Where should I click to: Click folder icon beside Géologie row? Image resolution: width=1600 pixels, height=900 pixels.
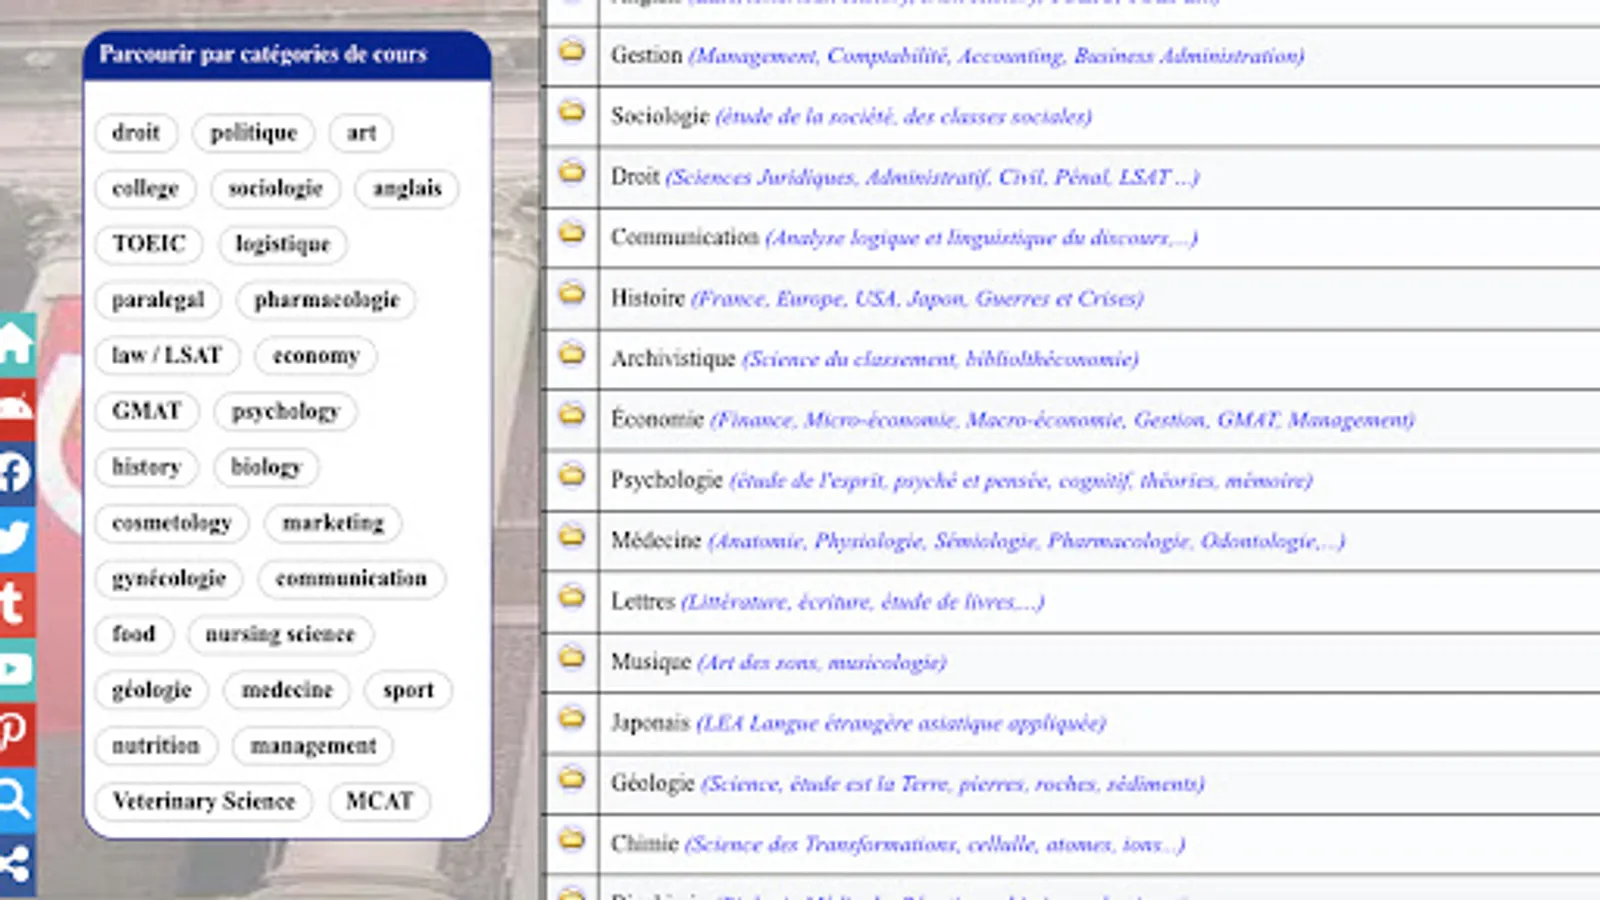pyautogui.click(x=572, y=778)
